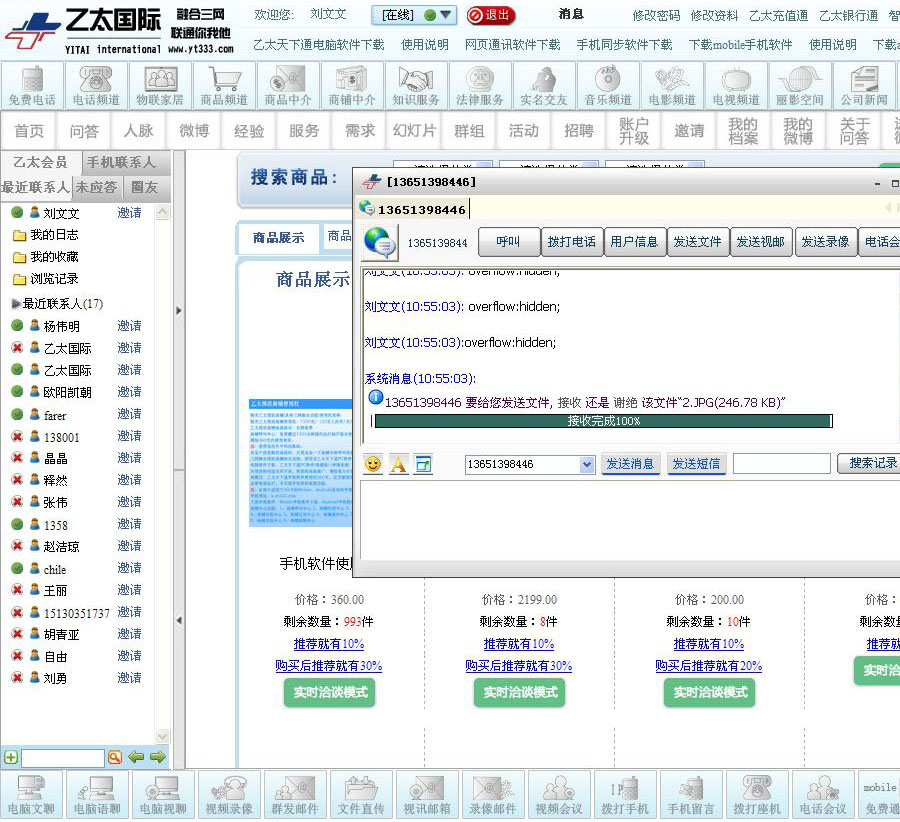Viewport: 900px width, 822px height.
Task: Click the chat message typing area
Action: pos(629,521)
